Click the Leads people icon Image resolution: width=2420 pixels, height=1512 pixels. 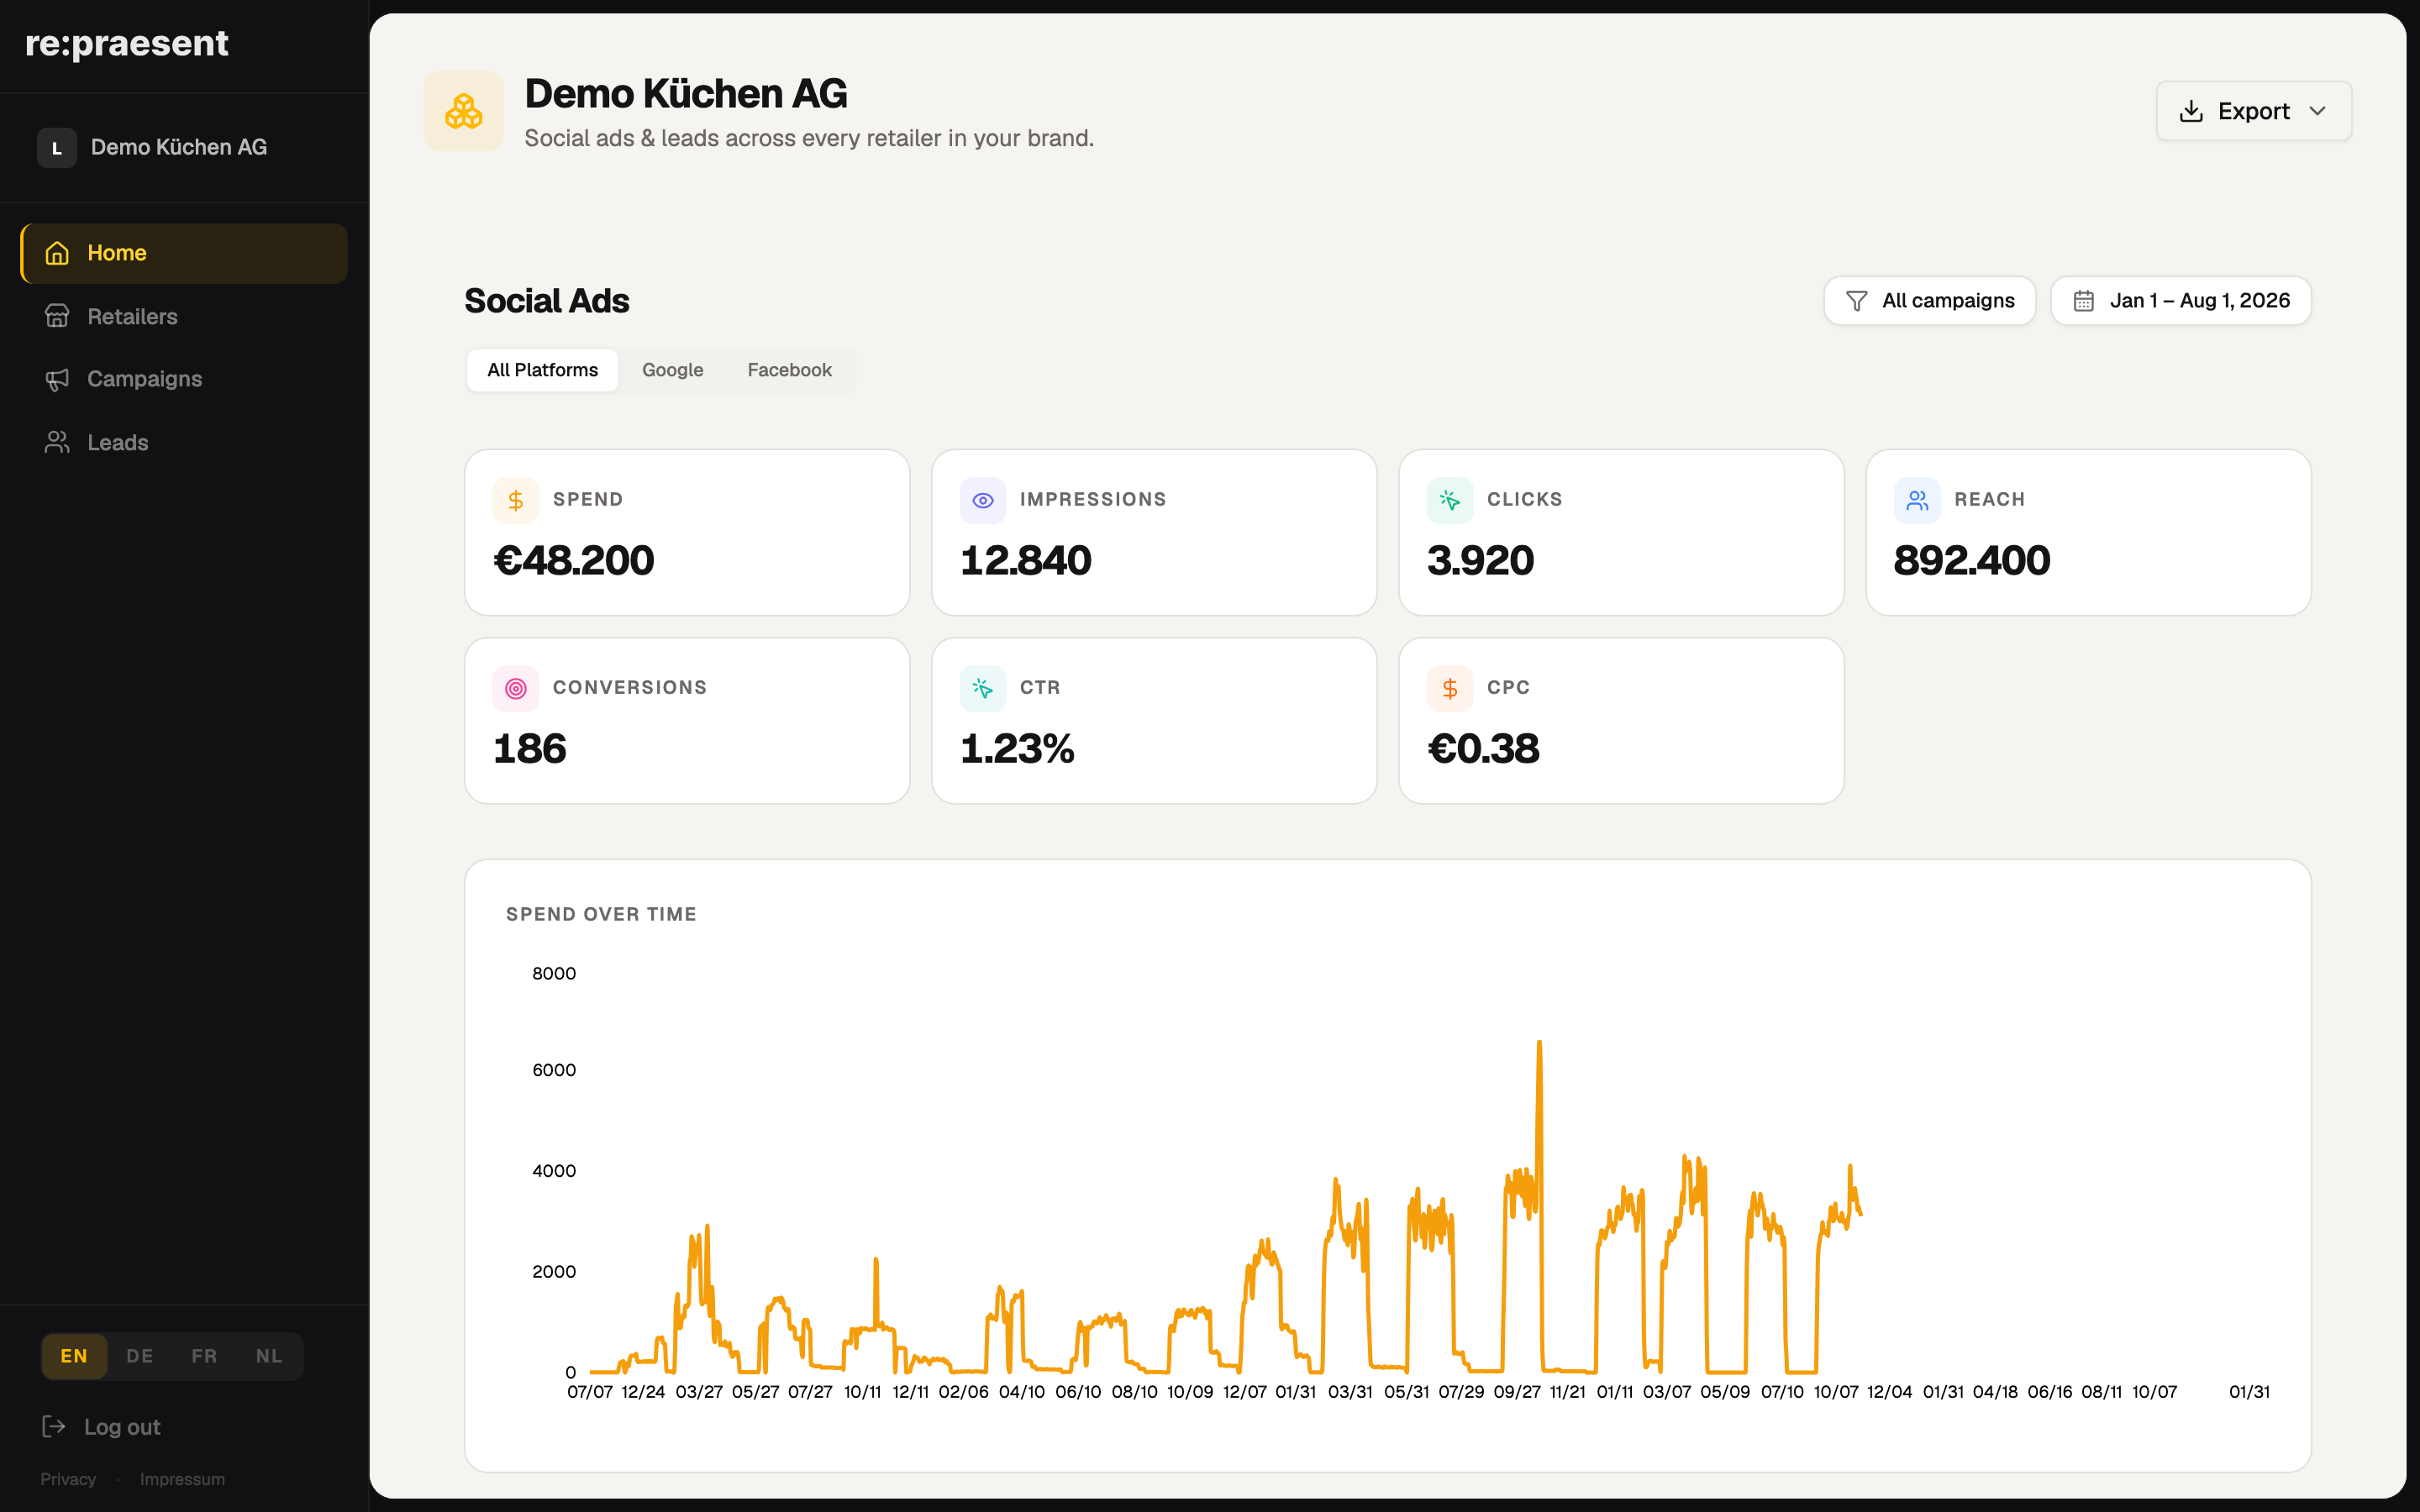pos(57,442)
